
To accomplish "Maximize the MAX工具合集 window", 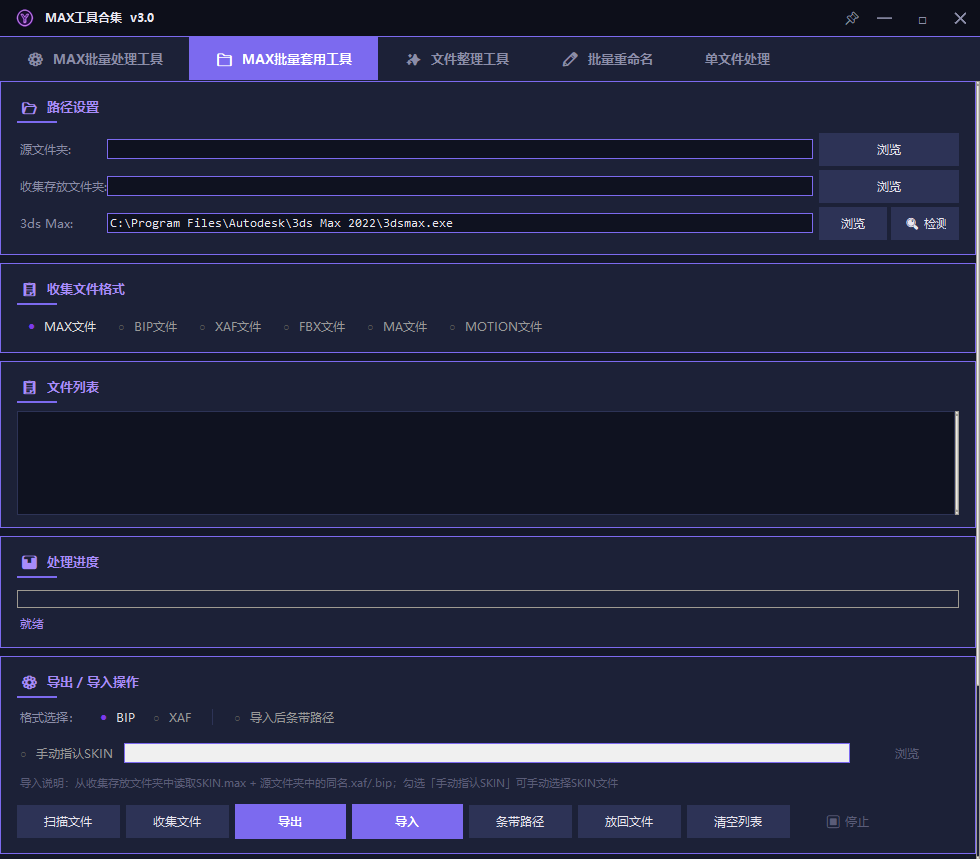I will pyautogui.click(x=922, y=19).
